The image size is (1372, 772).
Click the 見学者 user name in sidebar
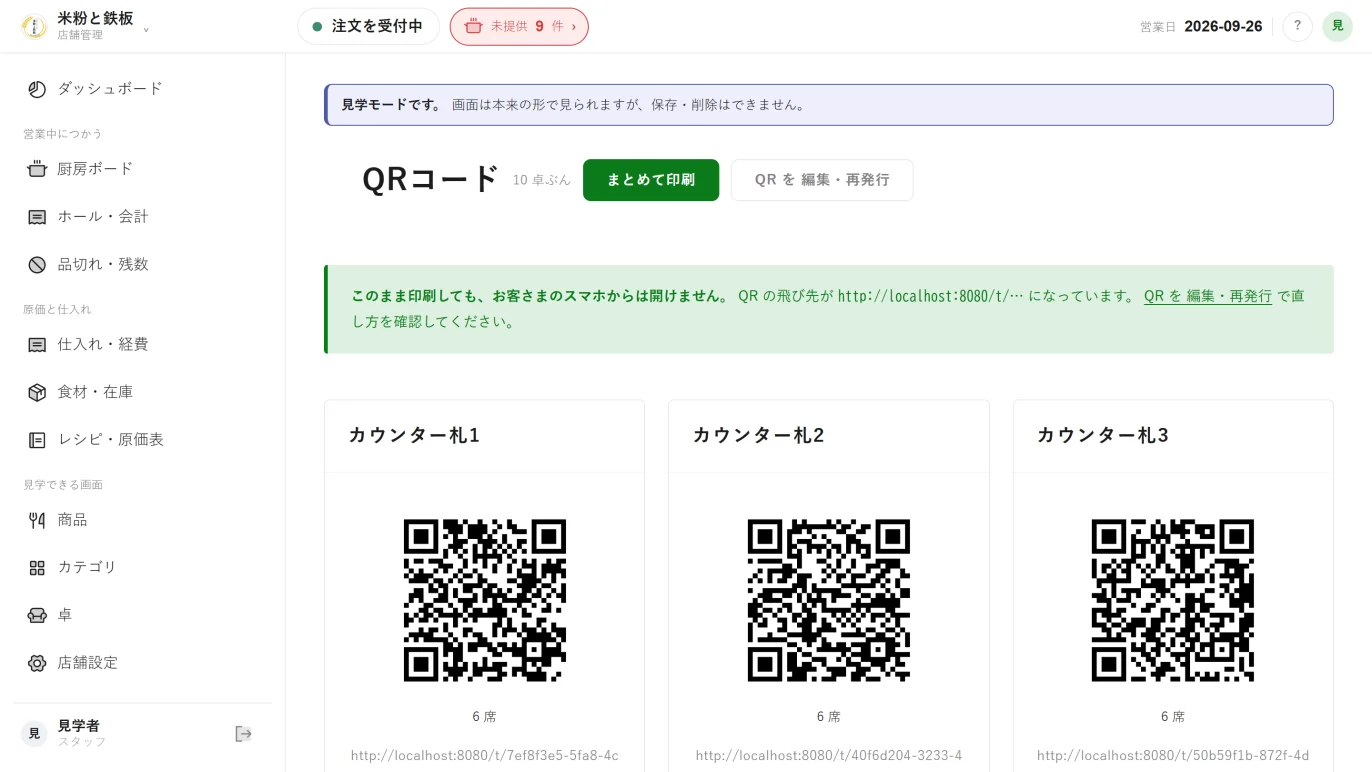pos(79,726)
